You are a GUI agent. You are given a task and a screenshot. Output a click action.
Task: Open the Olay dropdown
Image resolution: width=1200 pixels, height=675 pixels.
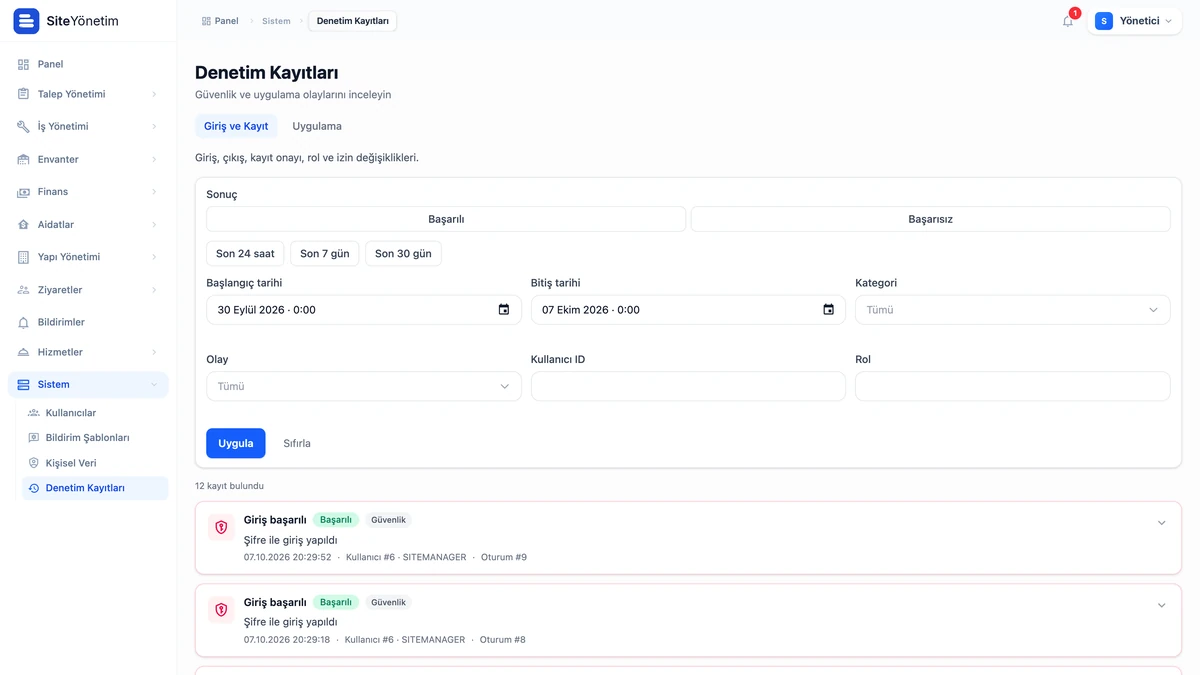pos(364,386)
